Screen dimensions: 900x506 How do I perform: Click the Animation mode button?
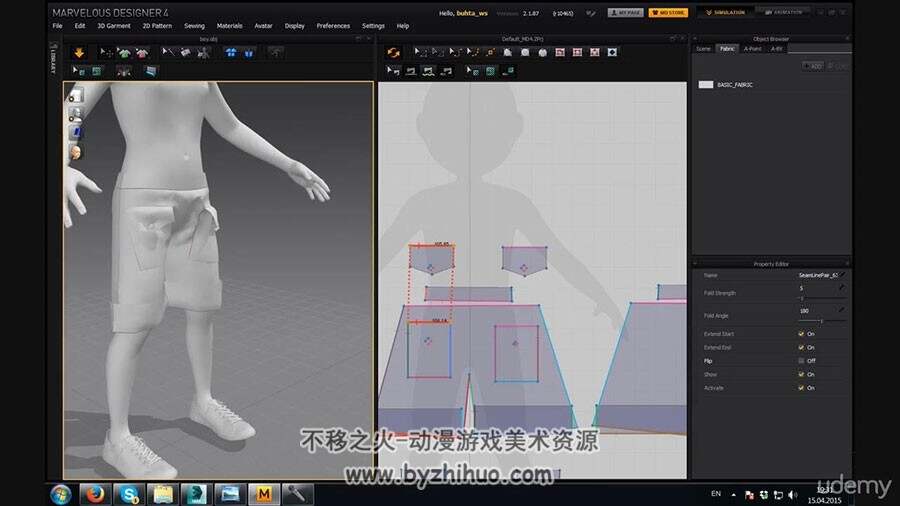tap(783, 12)
